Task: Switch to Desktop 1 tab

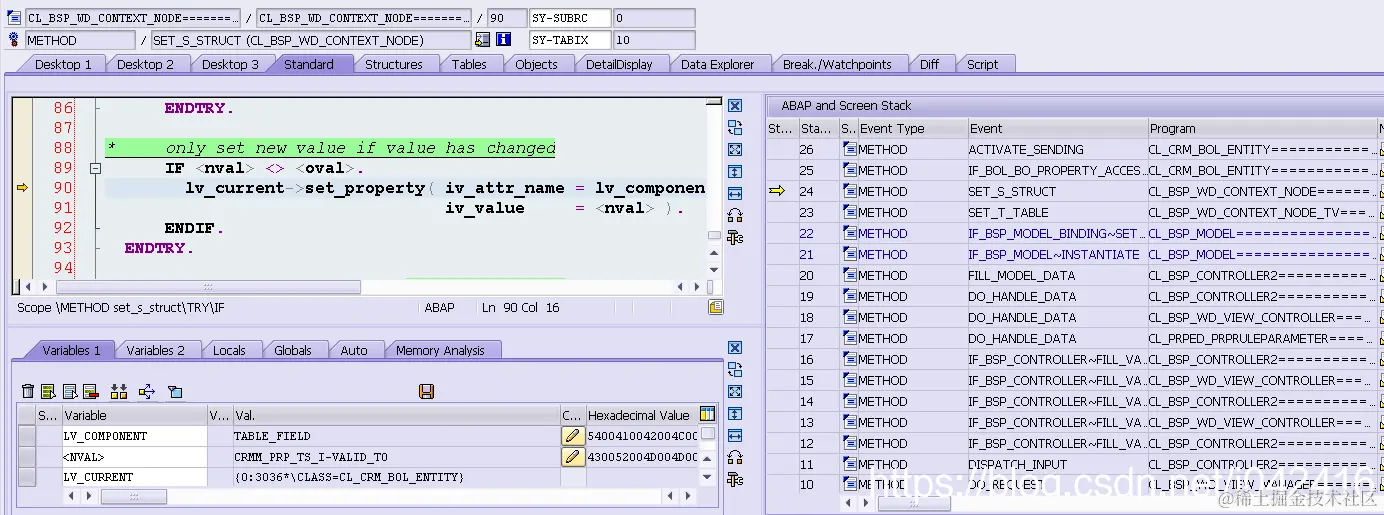Action: pyautogui.click(x=63, y=64)
